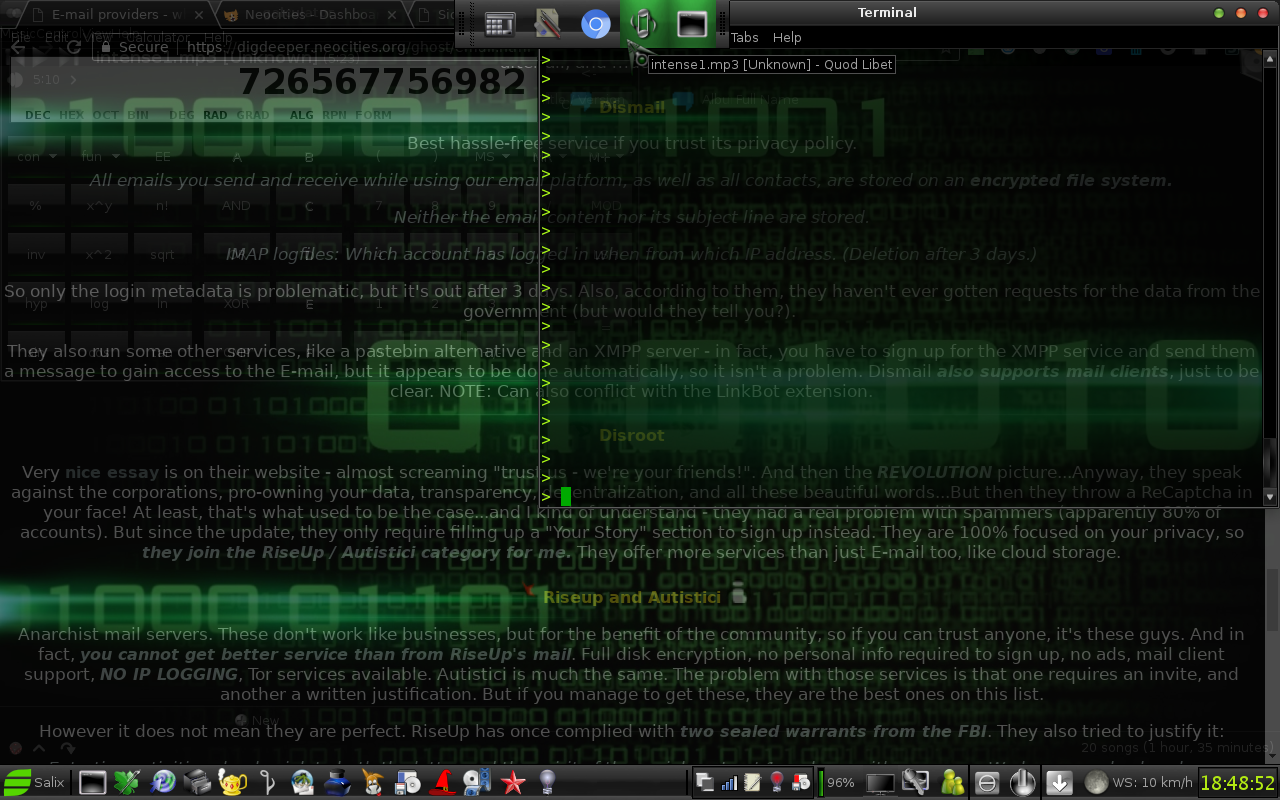
Task: Switch to the Neocities Dashboard browser tab
Action: (300, 14)
